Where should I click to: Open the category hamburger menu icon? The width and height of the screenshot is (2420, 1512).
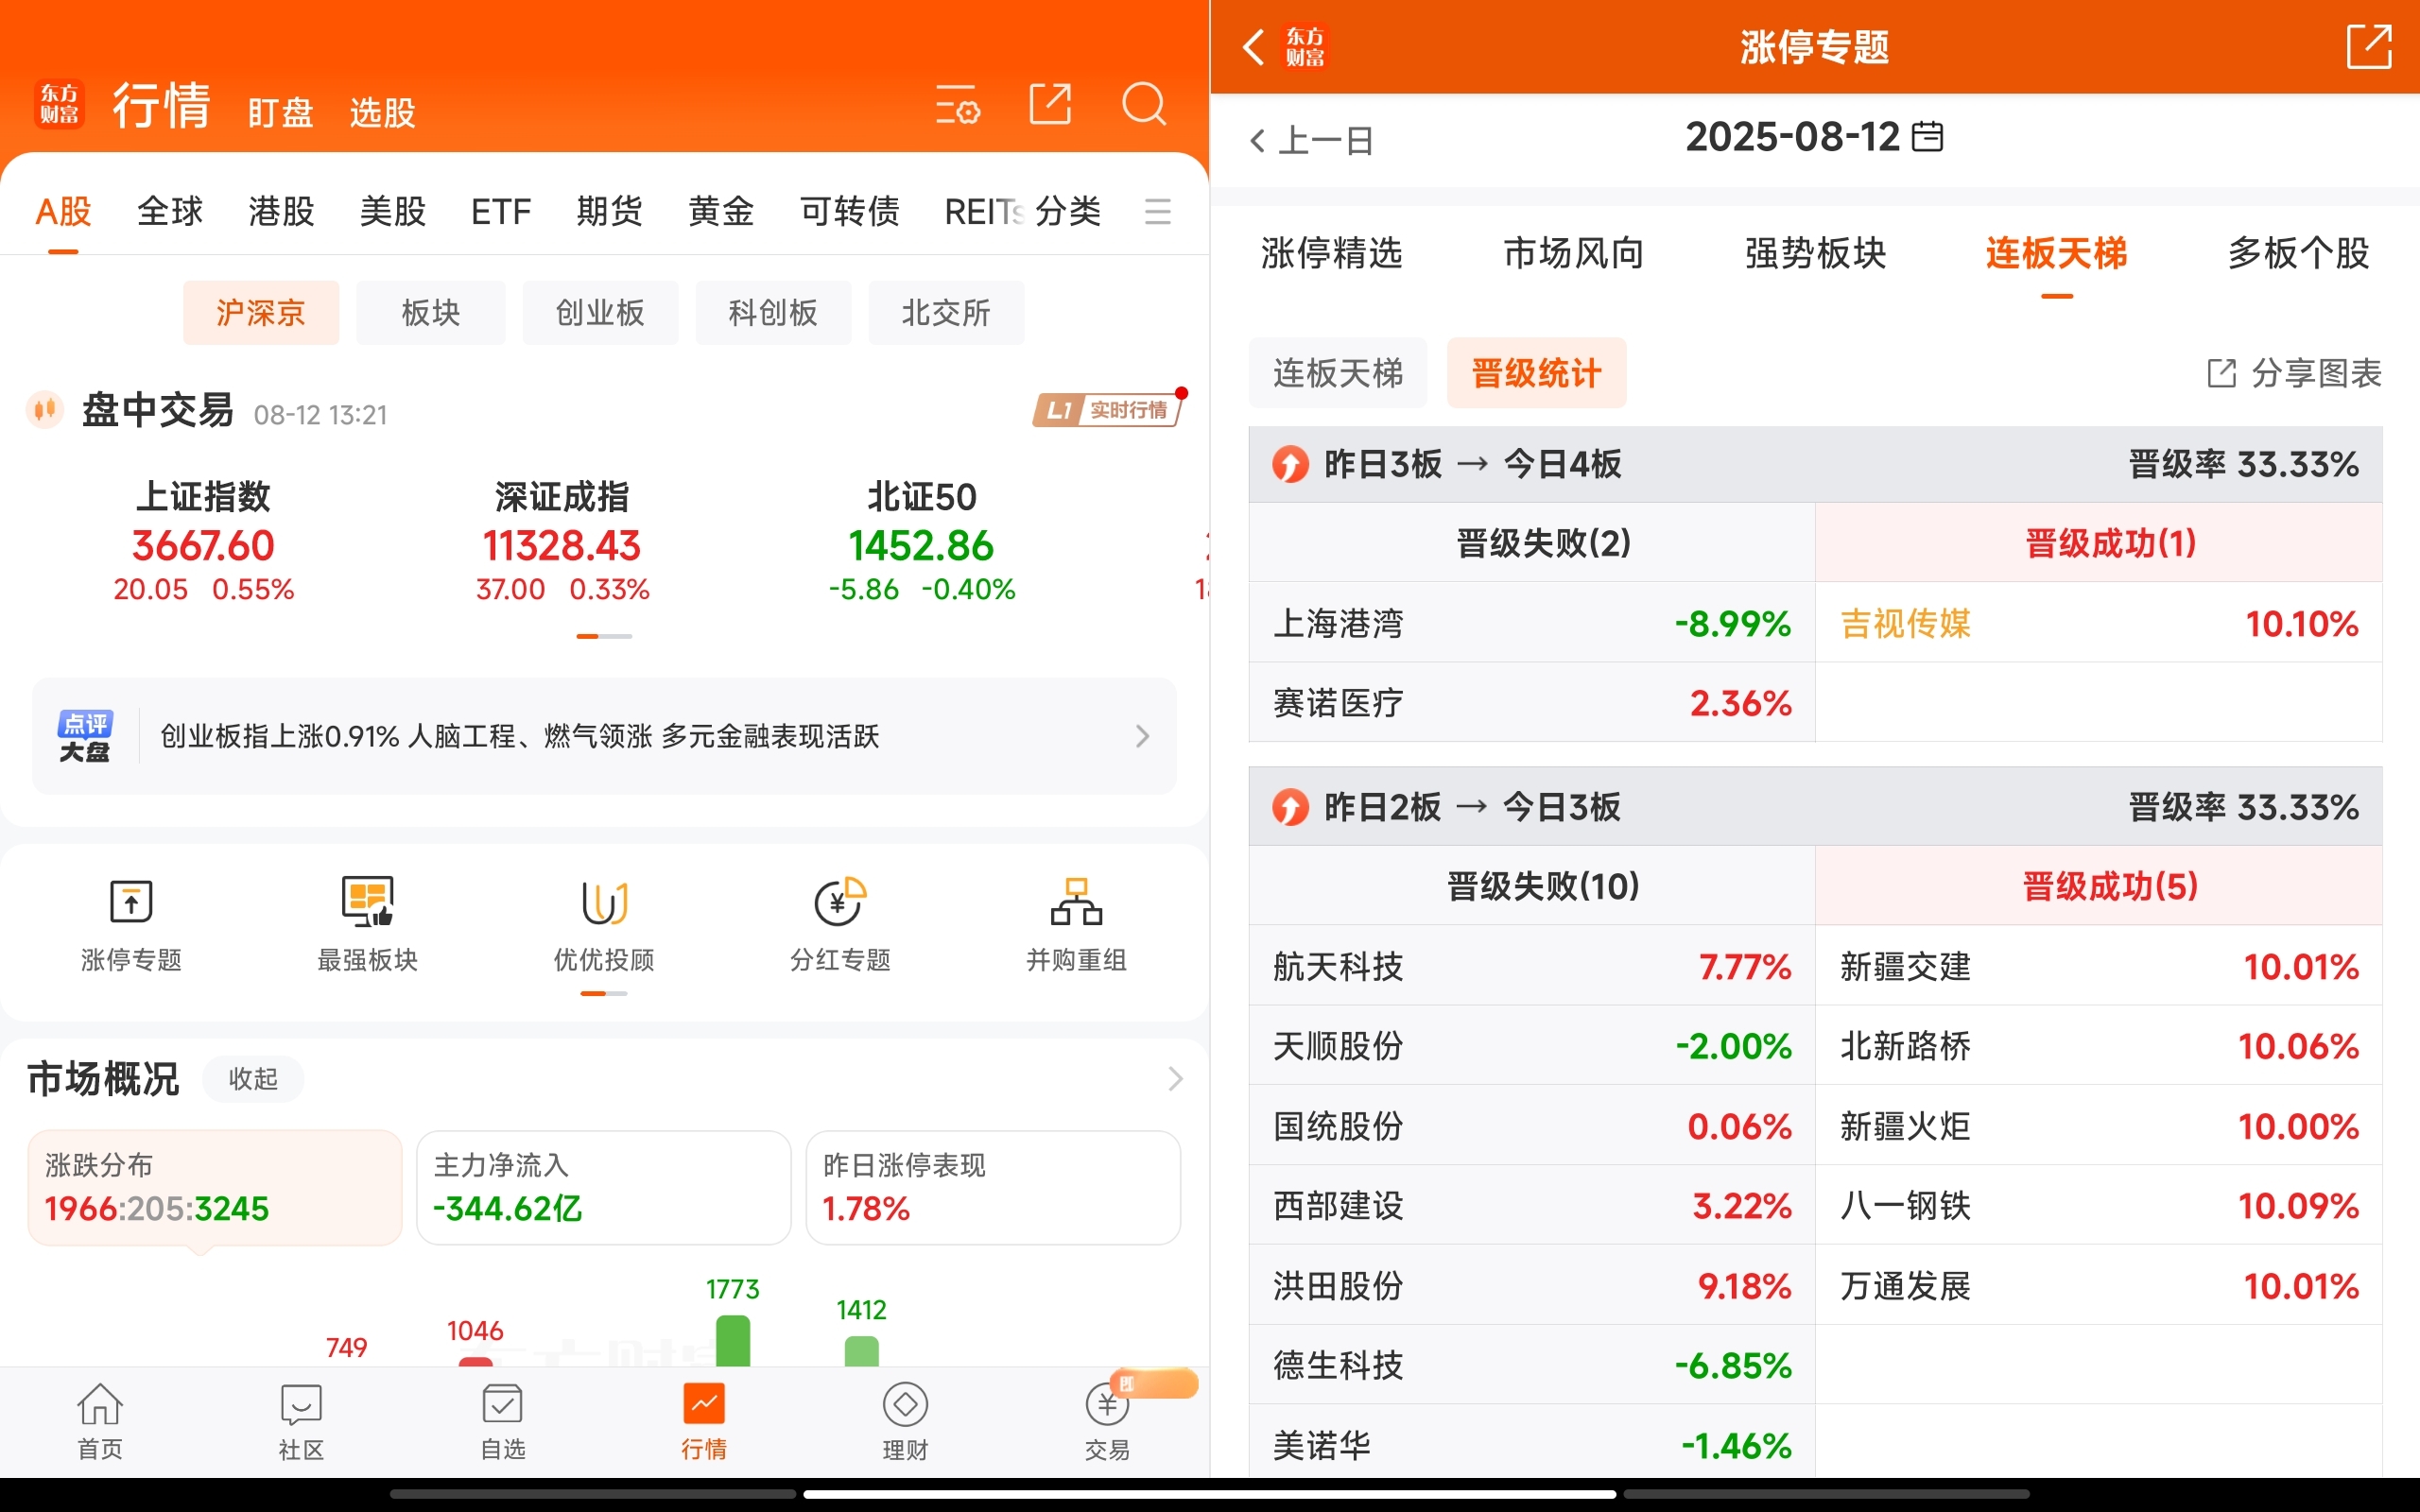(x=1158, y=212)
